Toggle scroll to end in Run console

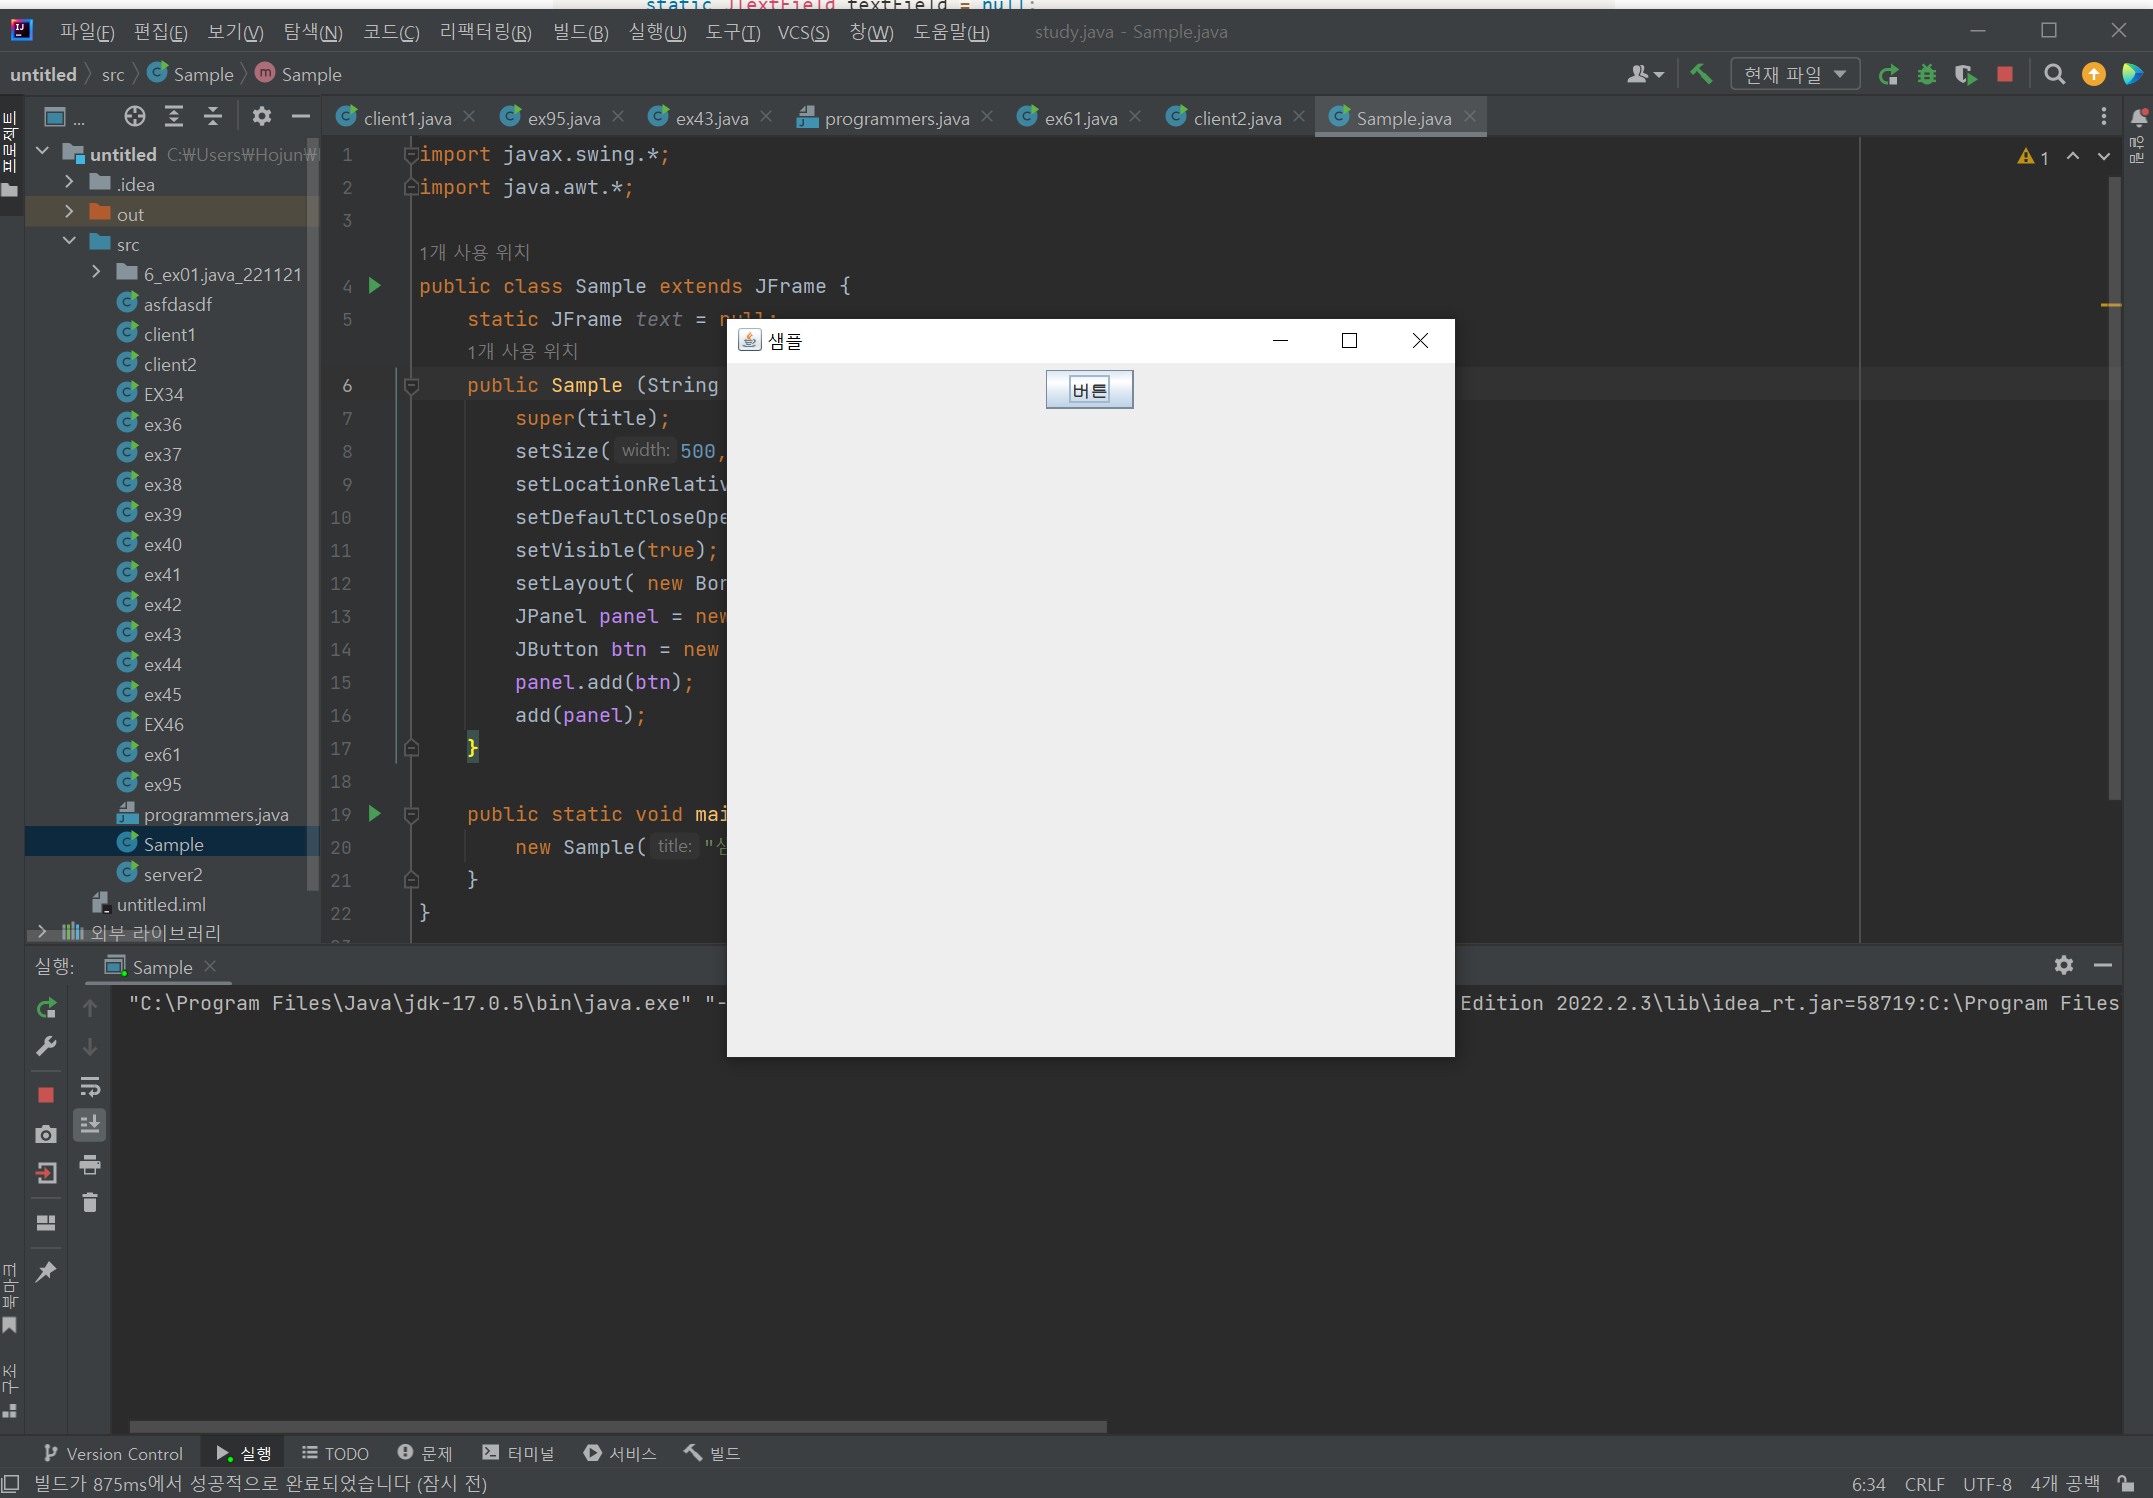pos(90,1125)
